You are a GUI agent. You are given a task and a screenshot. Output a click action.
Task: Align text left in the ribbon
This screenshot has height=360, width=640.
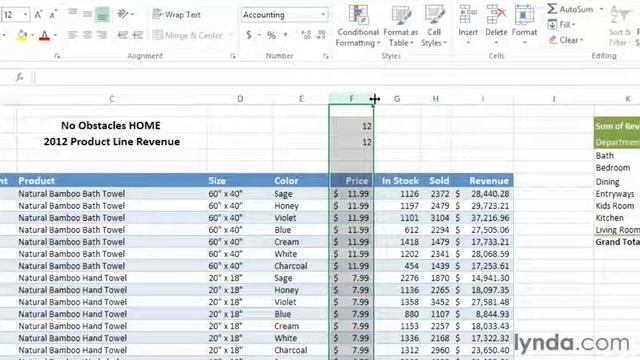coord(73,35)
